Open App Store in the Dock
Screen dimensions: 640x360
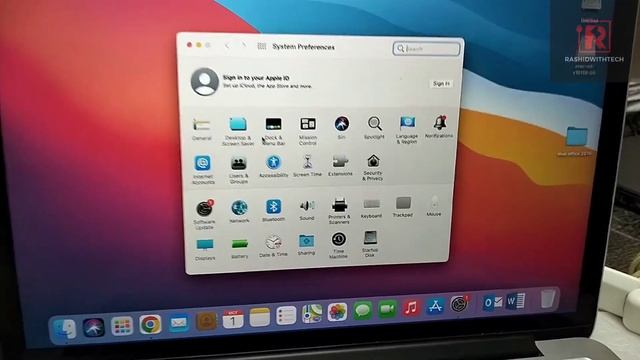click(435, 305)
